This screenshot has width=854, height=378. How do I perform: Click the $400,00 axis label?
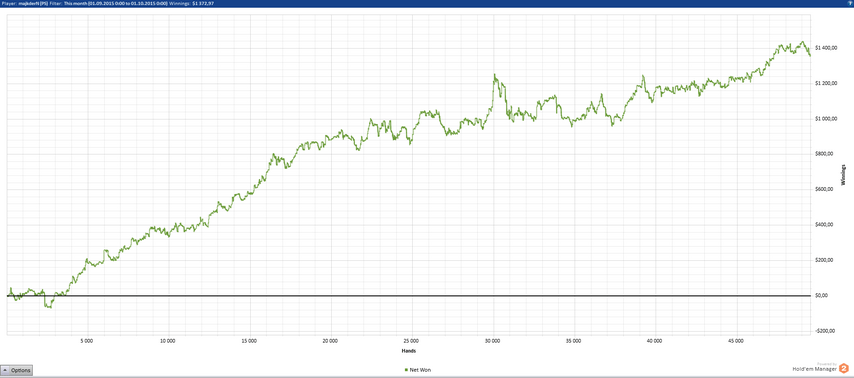click(x=825, y=225)
